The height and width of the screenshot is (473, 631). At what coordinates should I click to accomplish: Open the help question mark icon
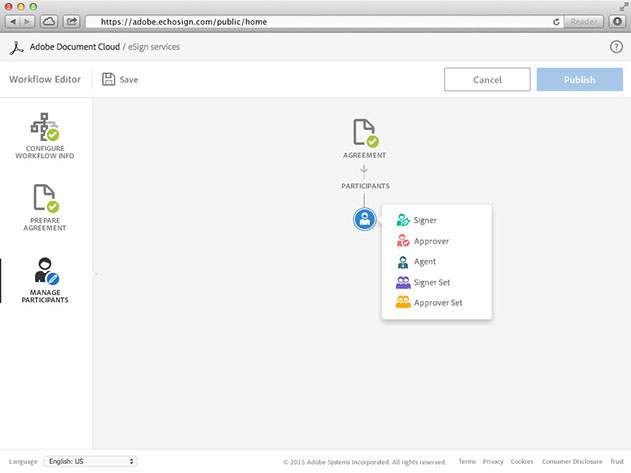pos(616,47)
